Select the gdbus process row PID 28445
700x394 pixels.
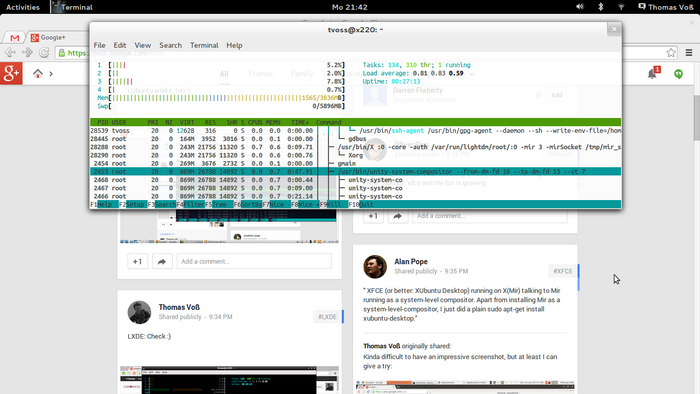pyautogui.click(x=355, y=139)
